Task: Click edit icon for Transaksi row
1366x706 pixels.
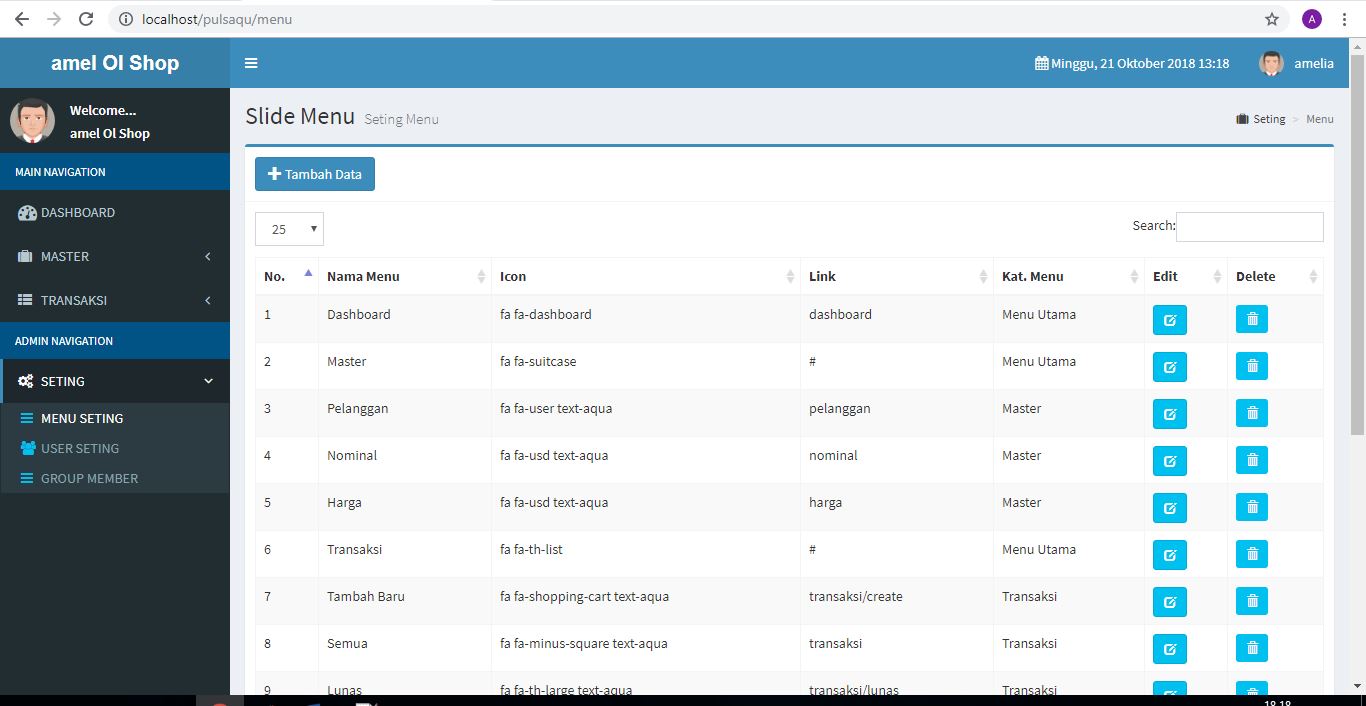Action: pos(1169,555)
